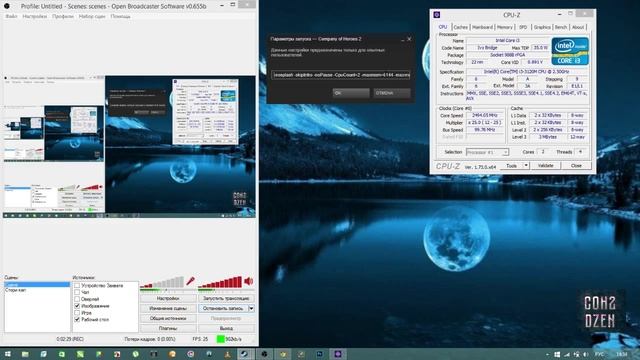Open the volume icon in system tray
This screenshot has width=640, height=360.
tap(586, 354)
